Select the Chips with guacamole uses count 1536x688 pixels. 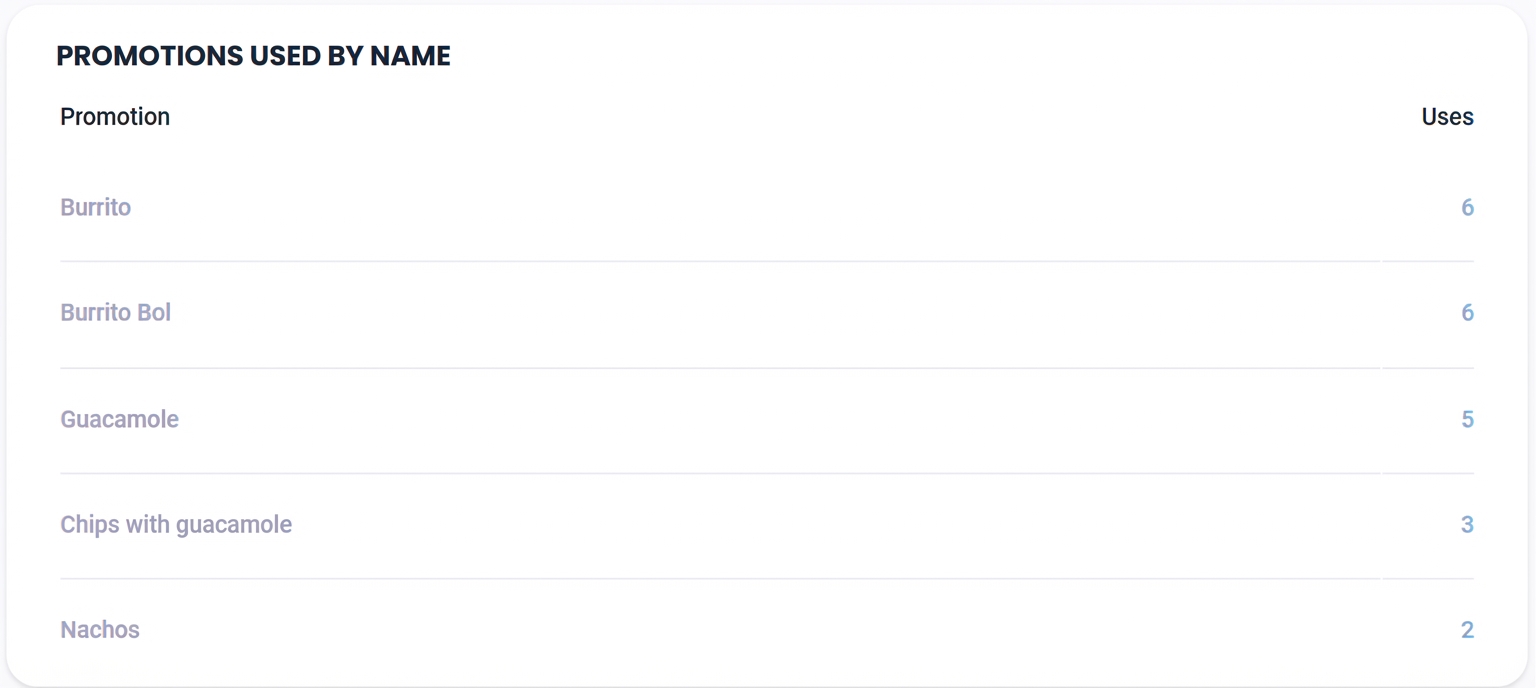(x=1467, y=524)
